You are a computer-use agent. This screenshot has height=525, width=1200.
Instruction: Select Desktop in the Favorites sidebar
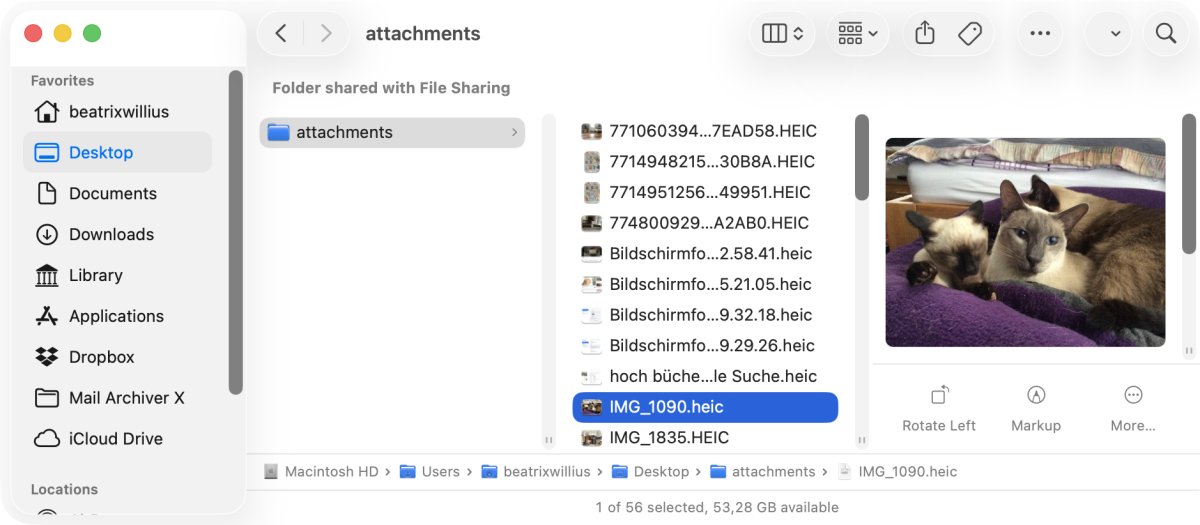click(118, 152)
